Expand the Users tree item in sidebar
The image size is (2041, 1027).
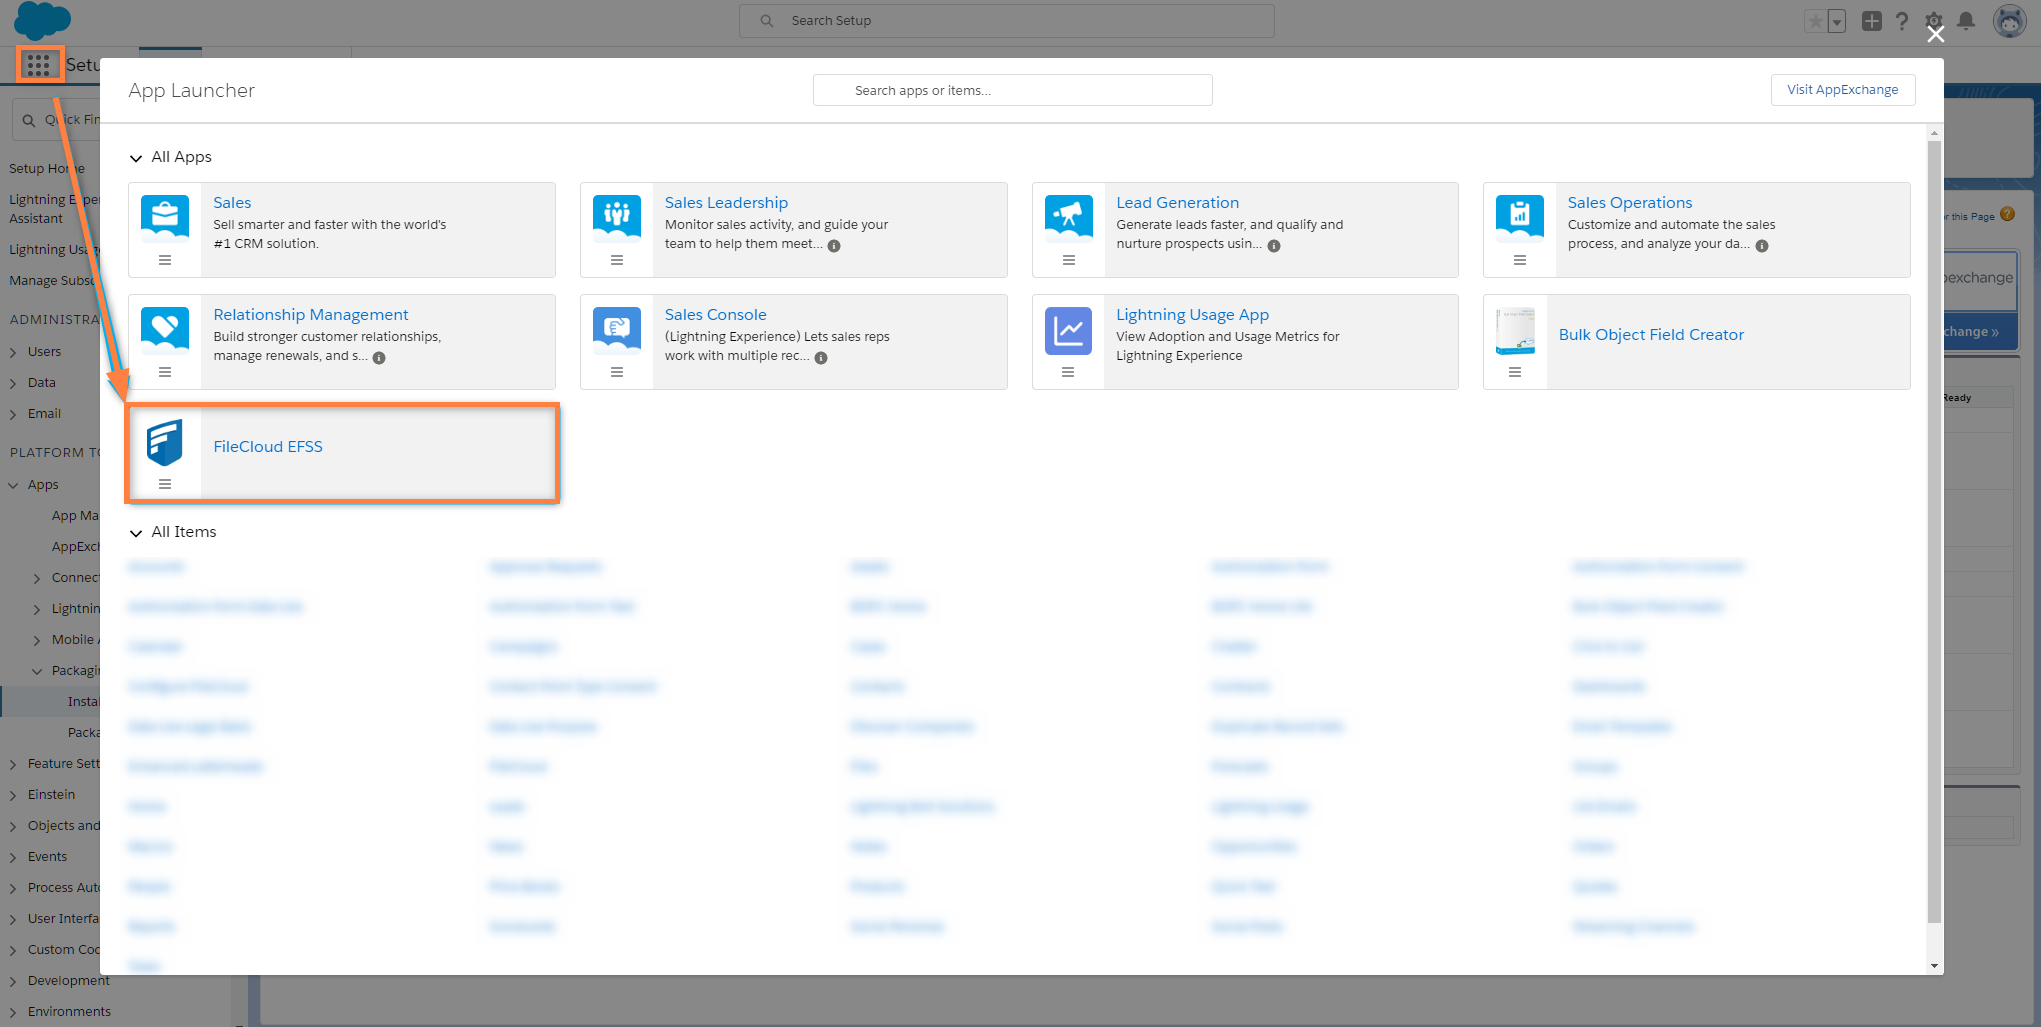(14, 352)
